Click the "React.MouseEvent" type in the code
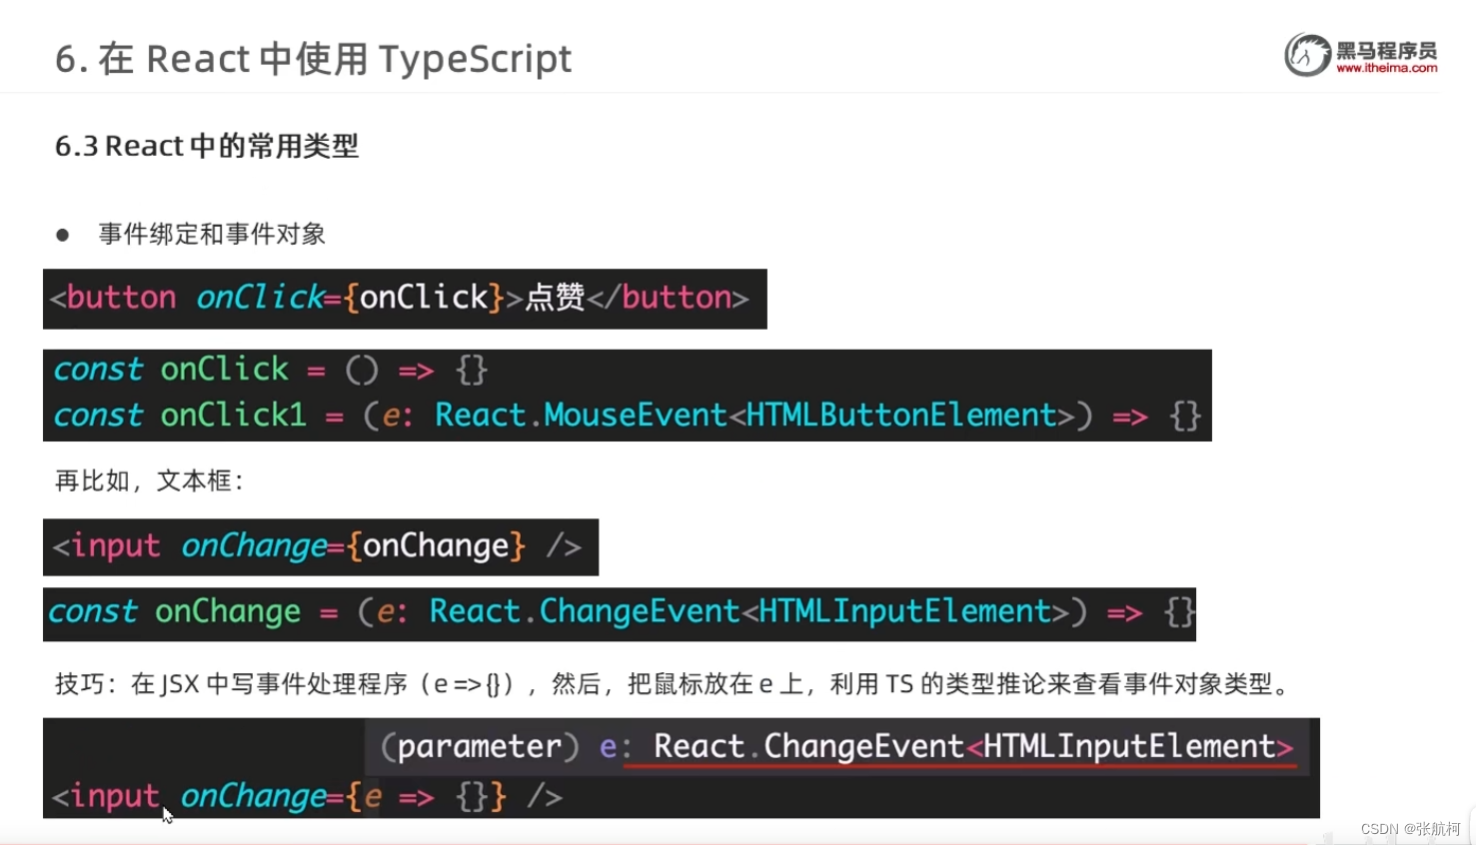1476x845 pixels. 580,415
